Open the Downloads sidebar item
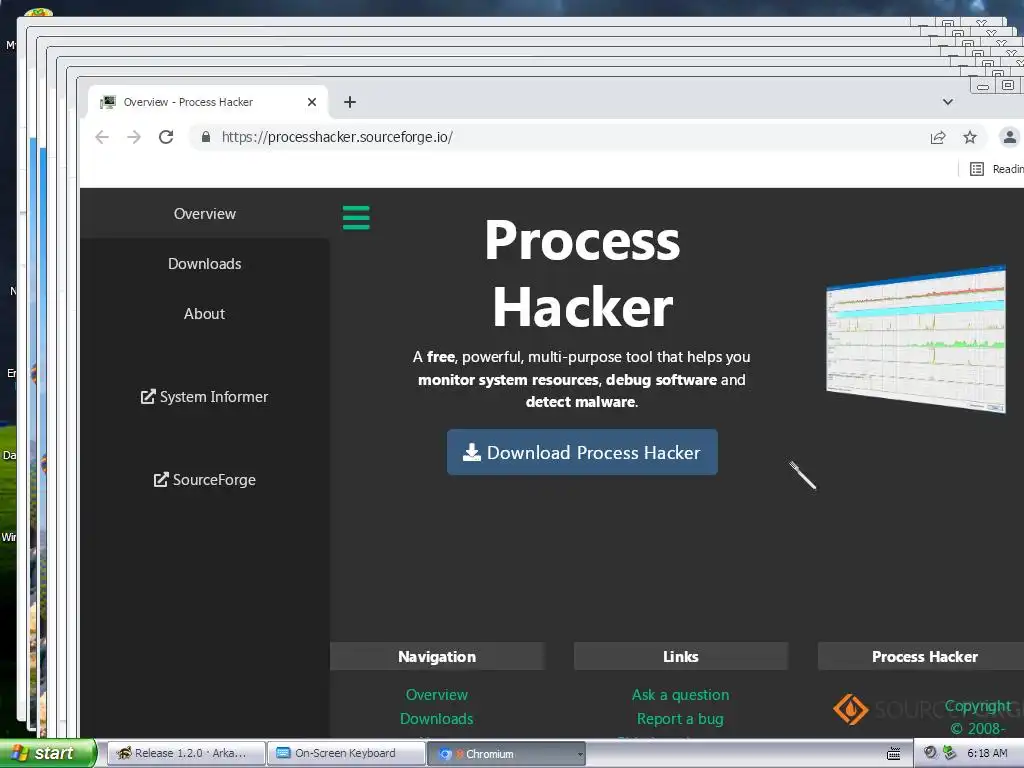This screenshot has width=1024, height=768. (204, 264)
